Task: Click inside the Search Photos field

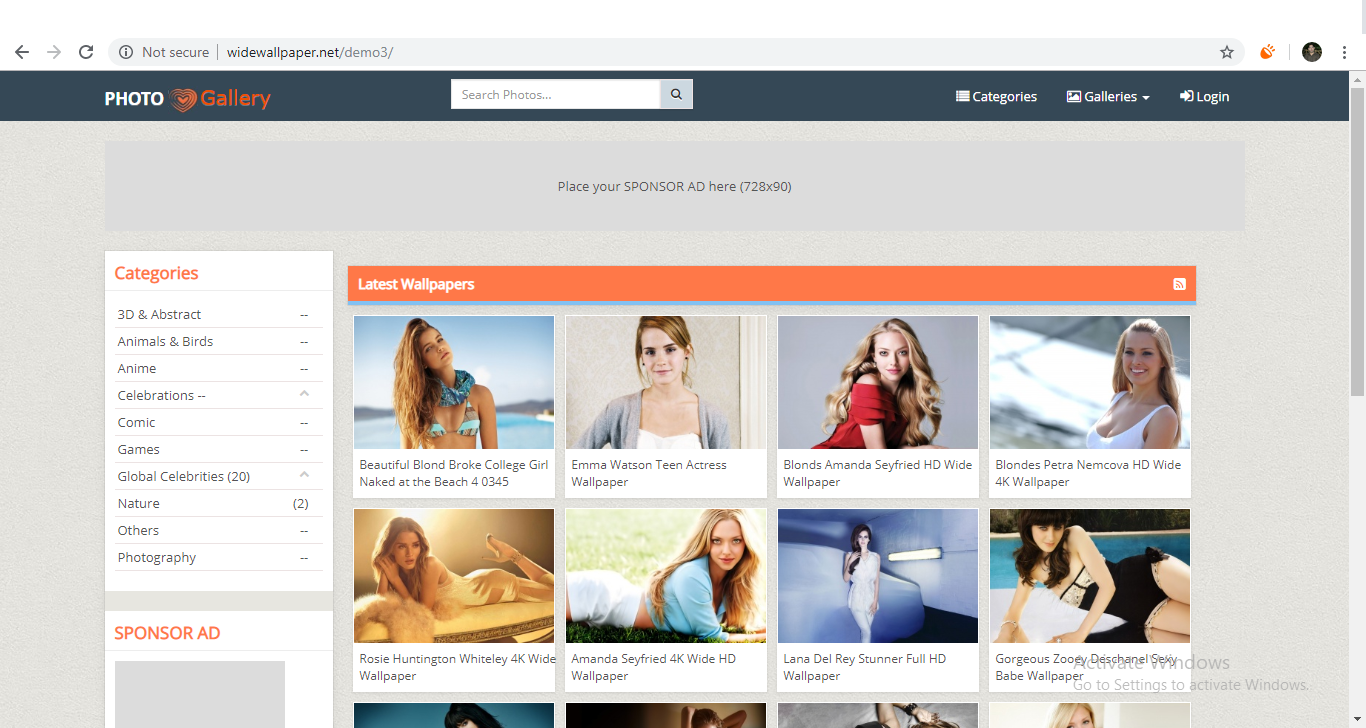Action: click(555, 93)
